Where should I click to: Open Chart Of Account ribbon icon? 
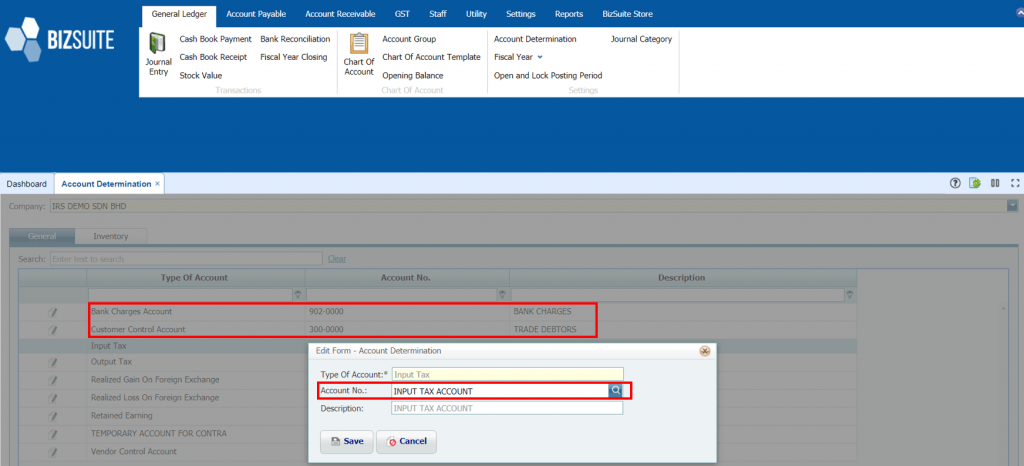click(359, 55)
